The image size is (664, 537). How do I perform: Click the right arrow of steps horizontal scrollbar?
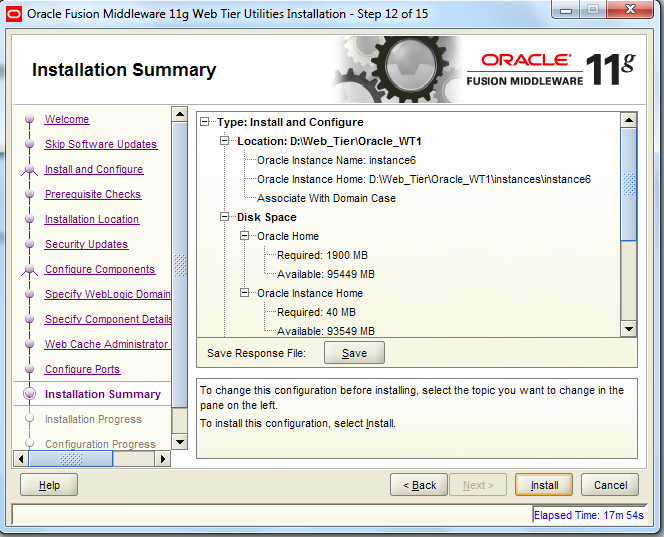163,459
